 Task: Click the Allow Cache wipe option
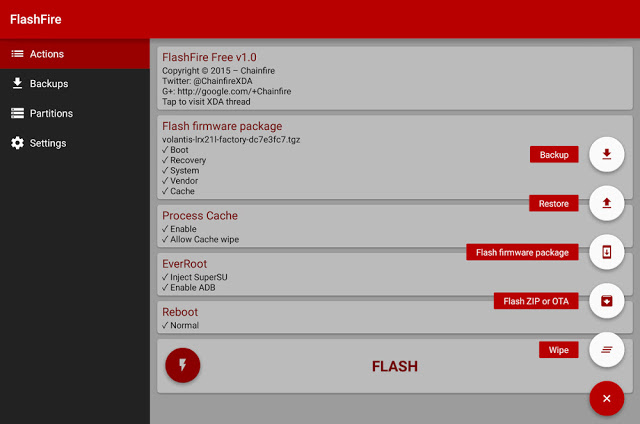[200, 239]
